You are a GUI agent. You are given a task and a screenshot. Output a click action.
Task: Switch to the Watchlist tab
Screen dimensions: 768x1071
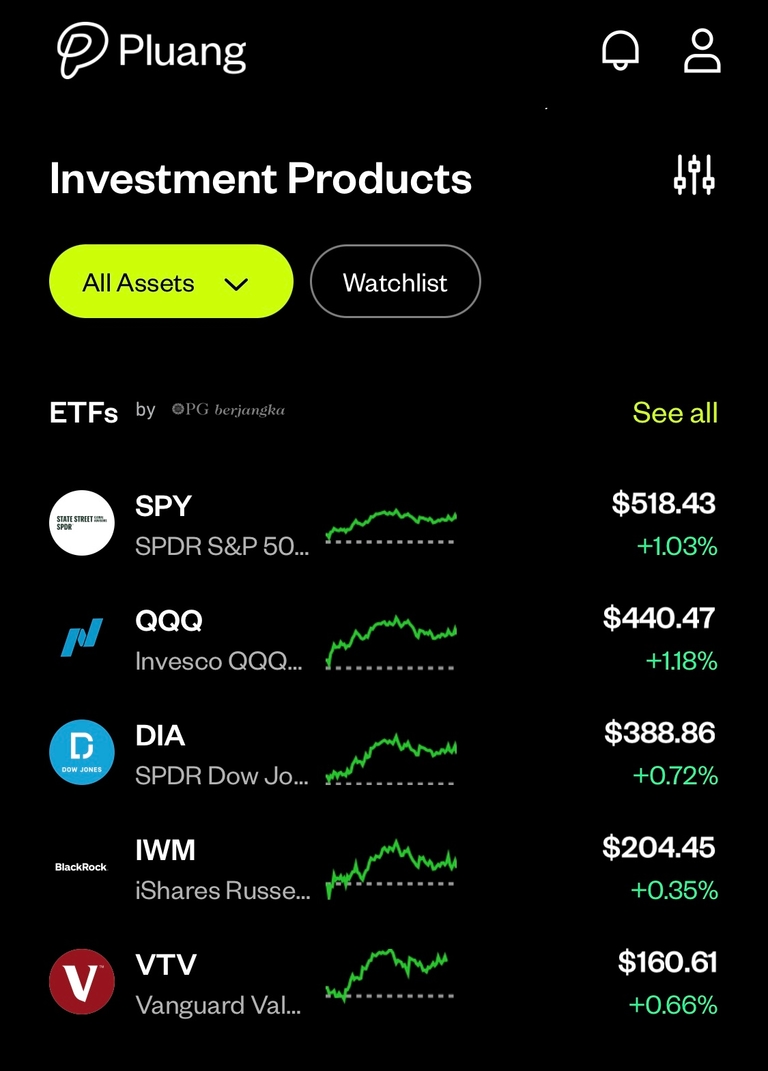click(x=395, y=283)
